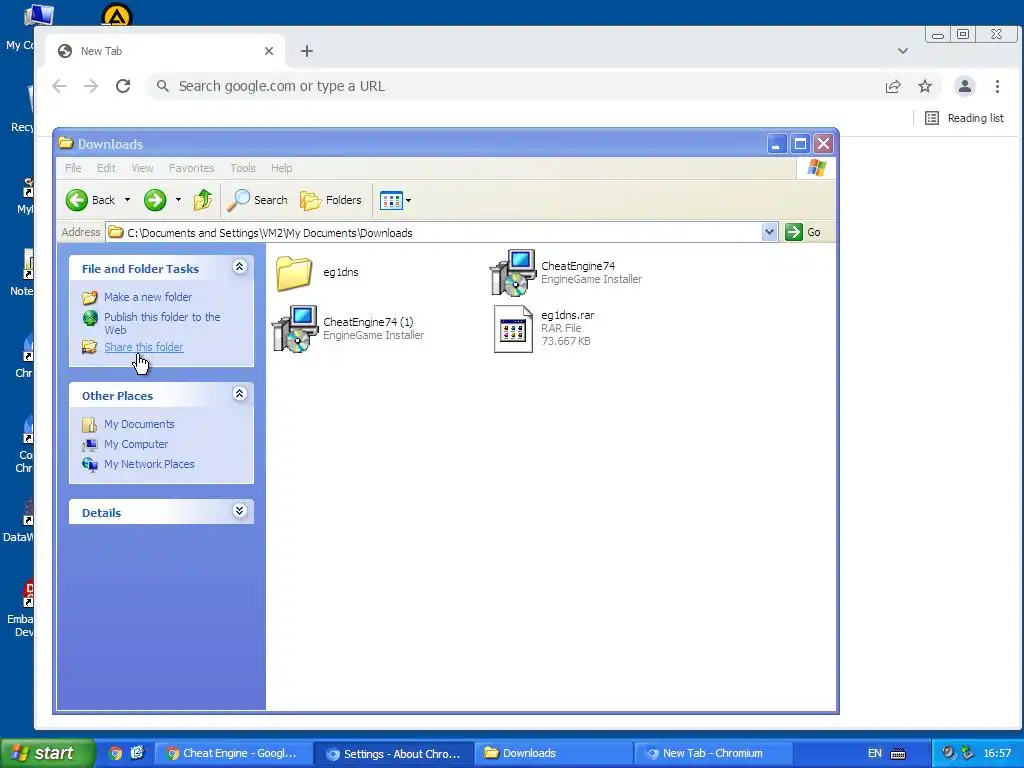1024x768 pixels.
Task: Click the Chrome quick launch icon in taskbar
Action: coord(116,753)
